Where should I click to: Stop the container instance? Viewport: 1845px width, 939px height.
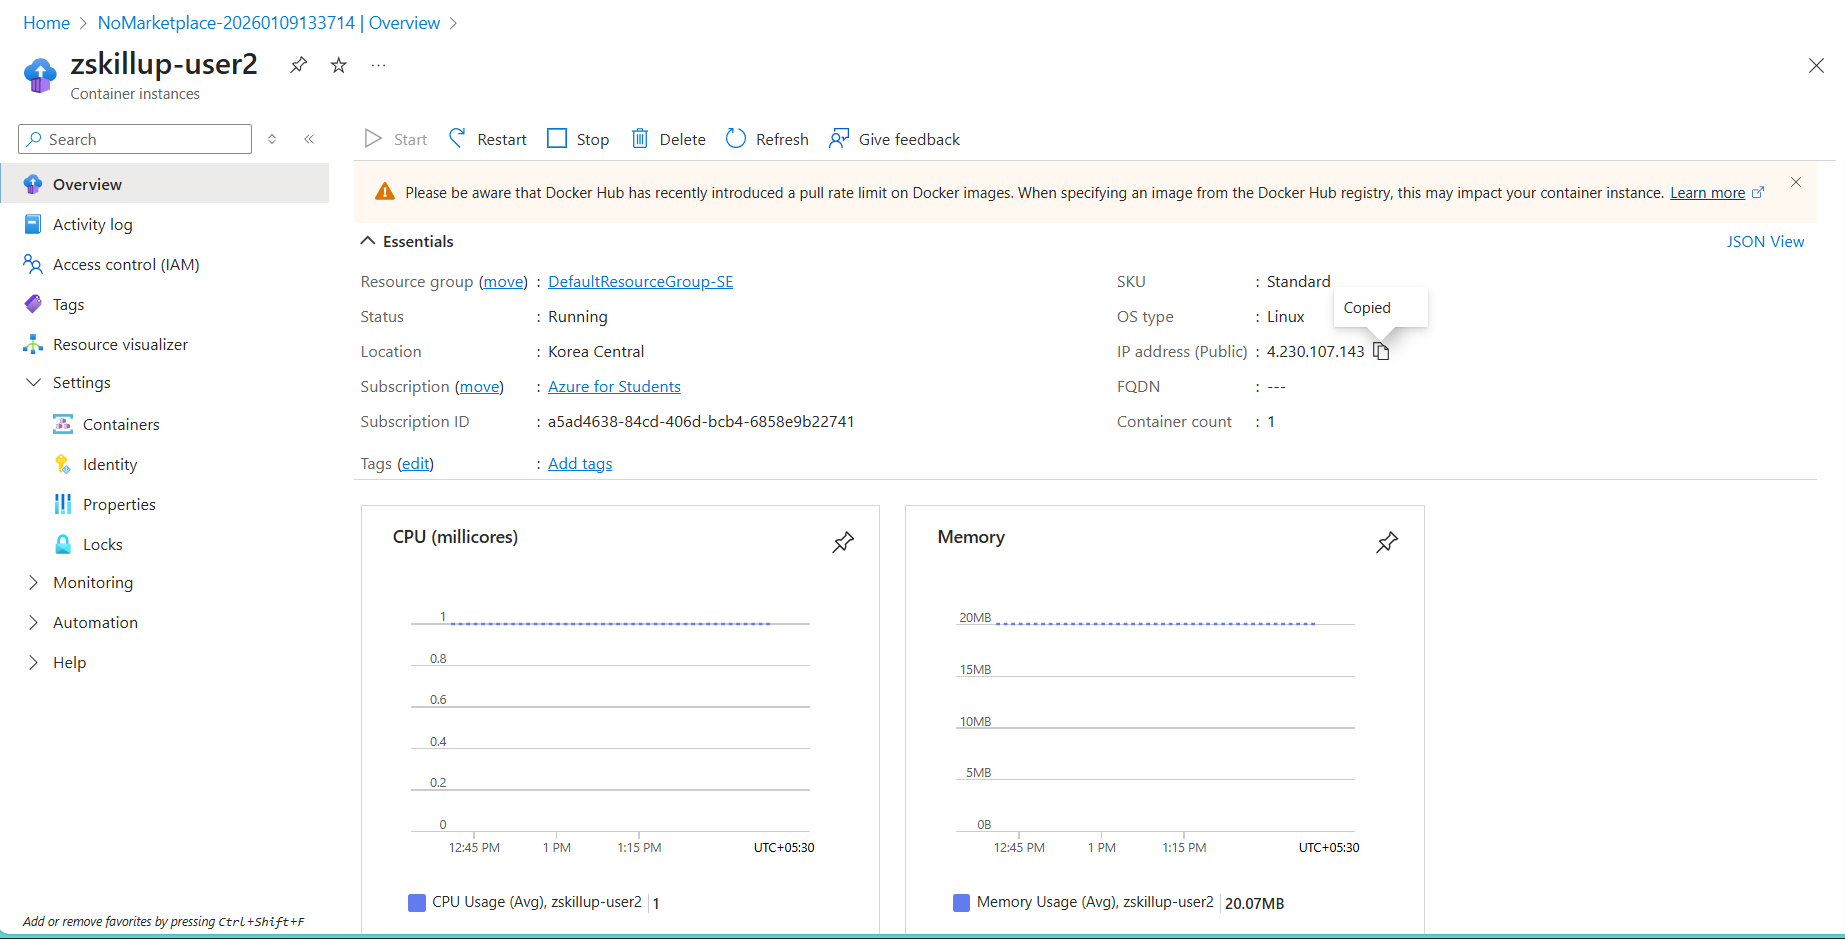coord(579,139)
